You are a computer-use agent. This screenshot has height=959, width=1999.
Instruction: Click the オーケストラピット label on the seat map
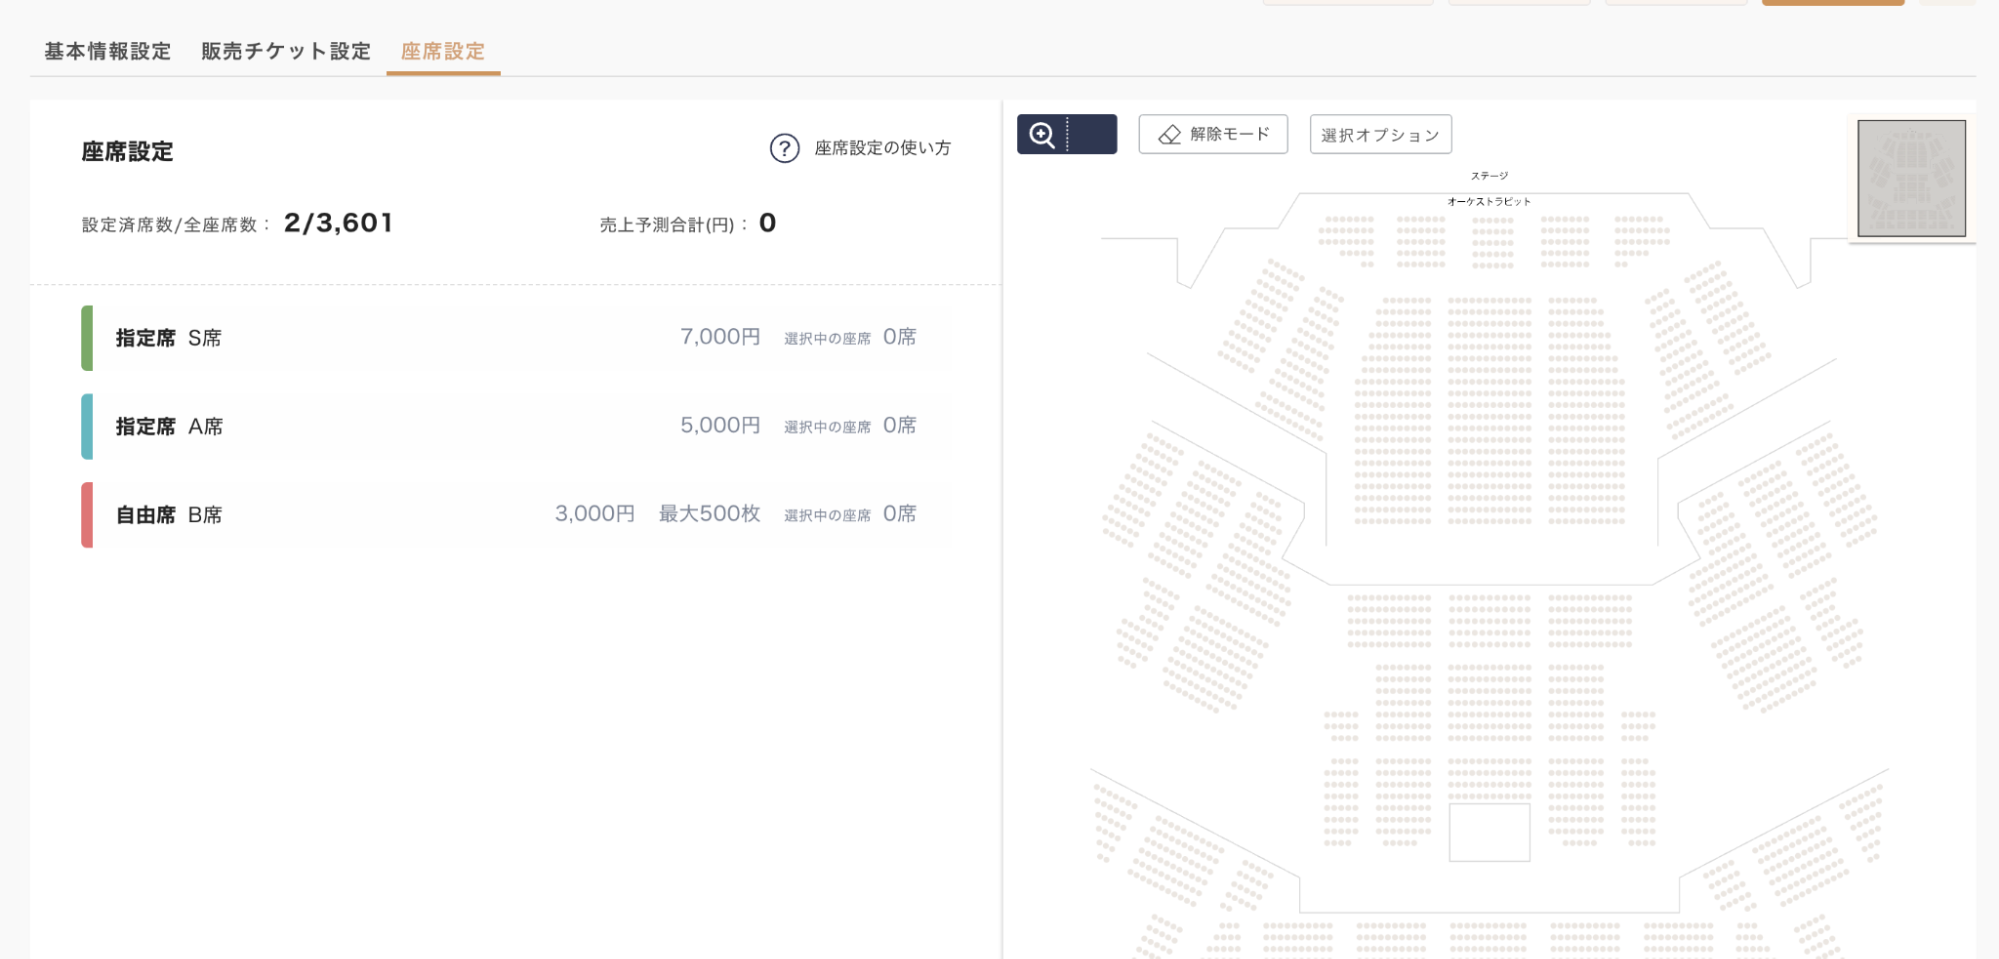pos(1489,201)
